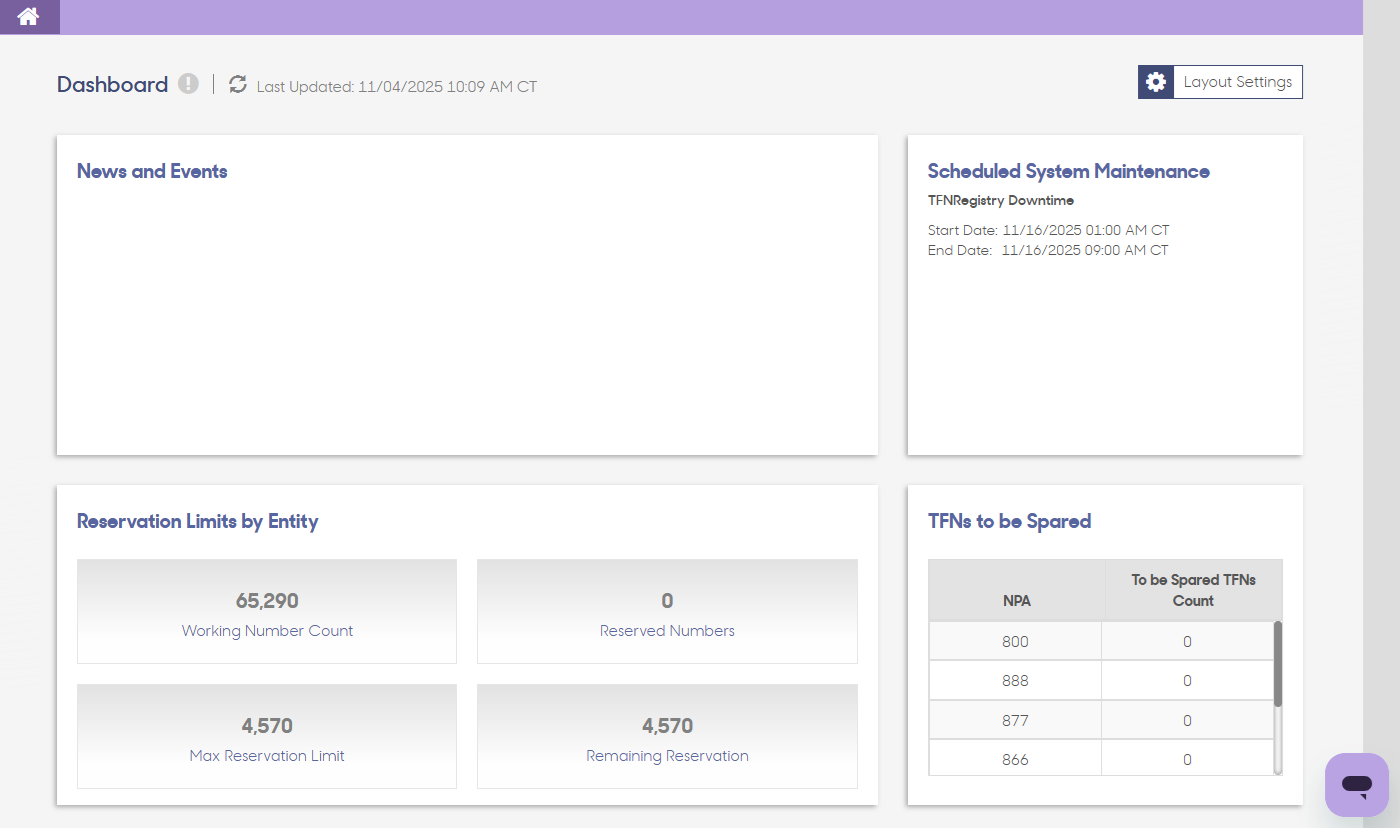Select the To be Spared TFNs Count header

coord(1193,590)
